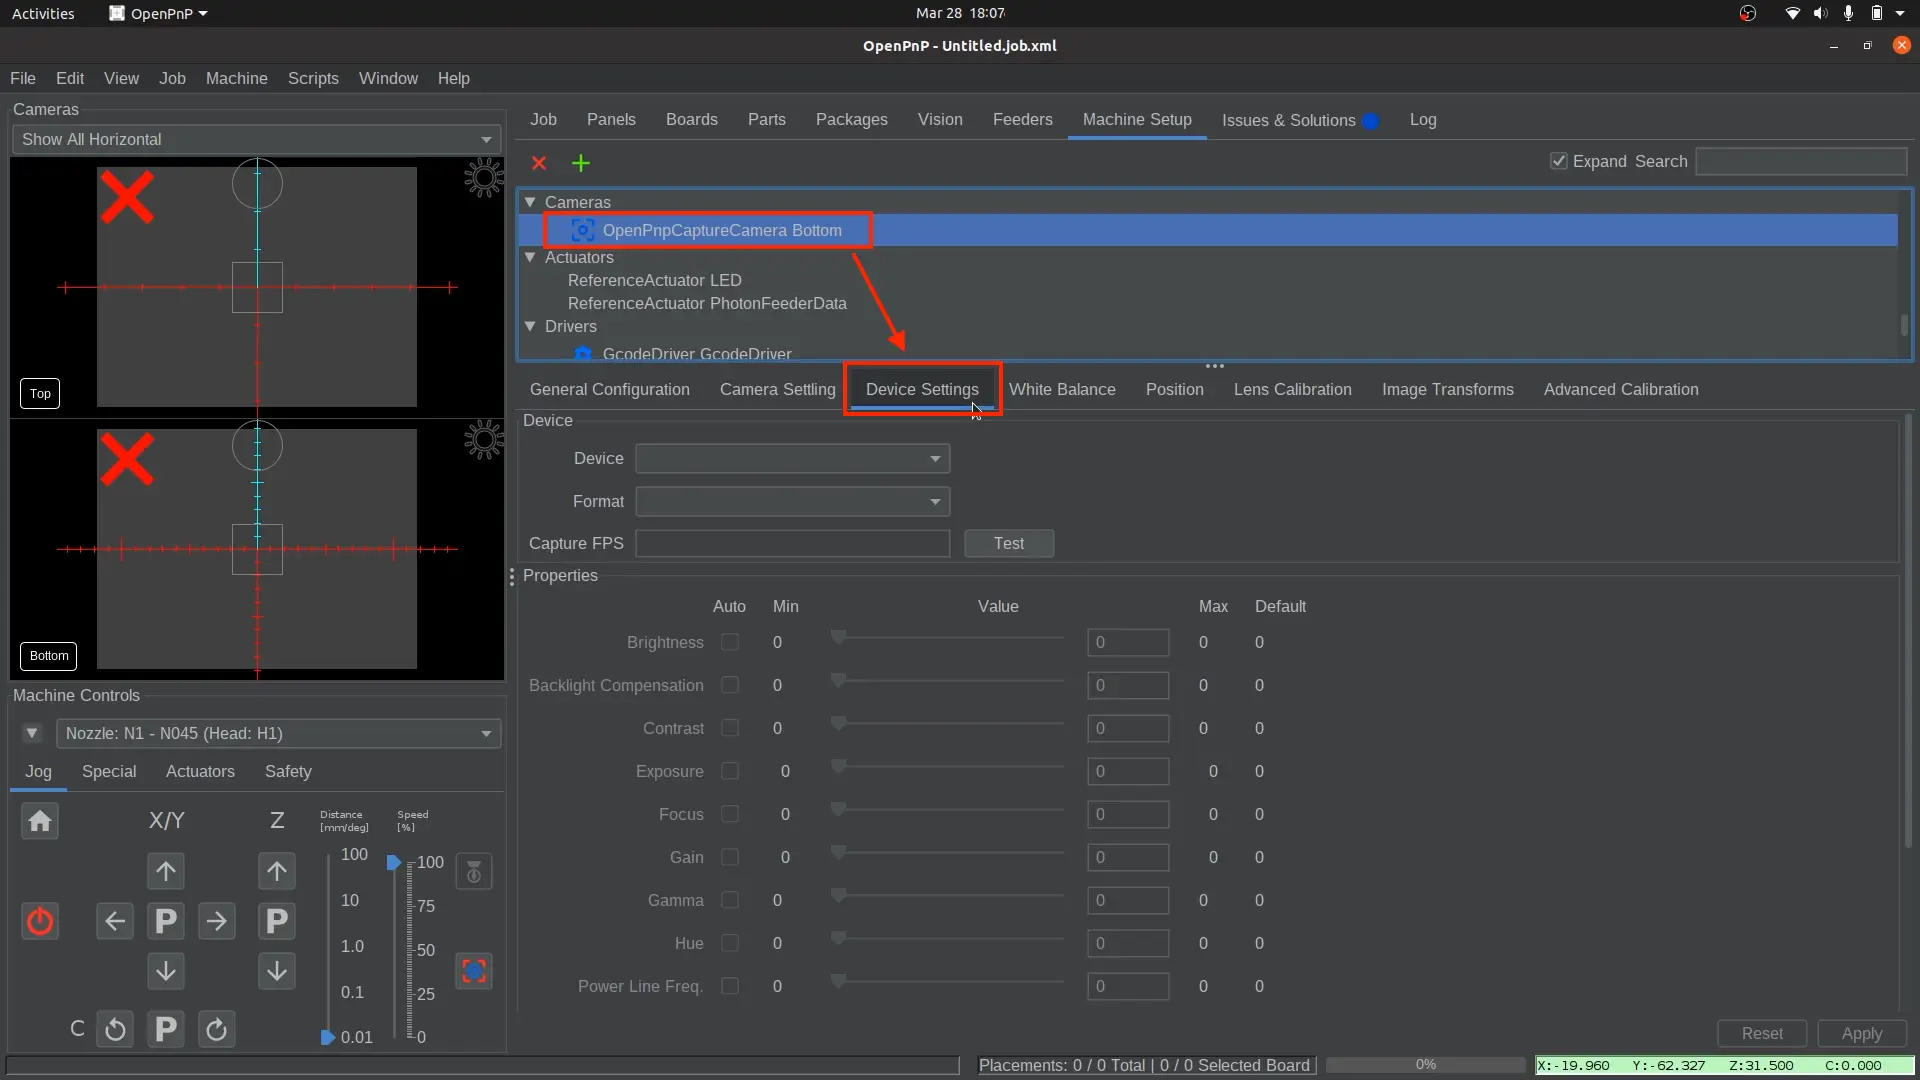Collapse the Actuators tree node

click(531, 257)
